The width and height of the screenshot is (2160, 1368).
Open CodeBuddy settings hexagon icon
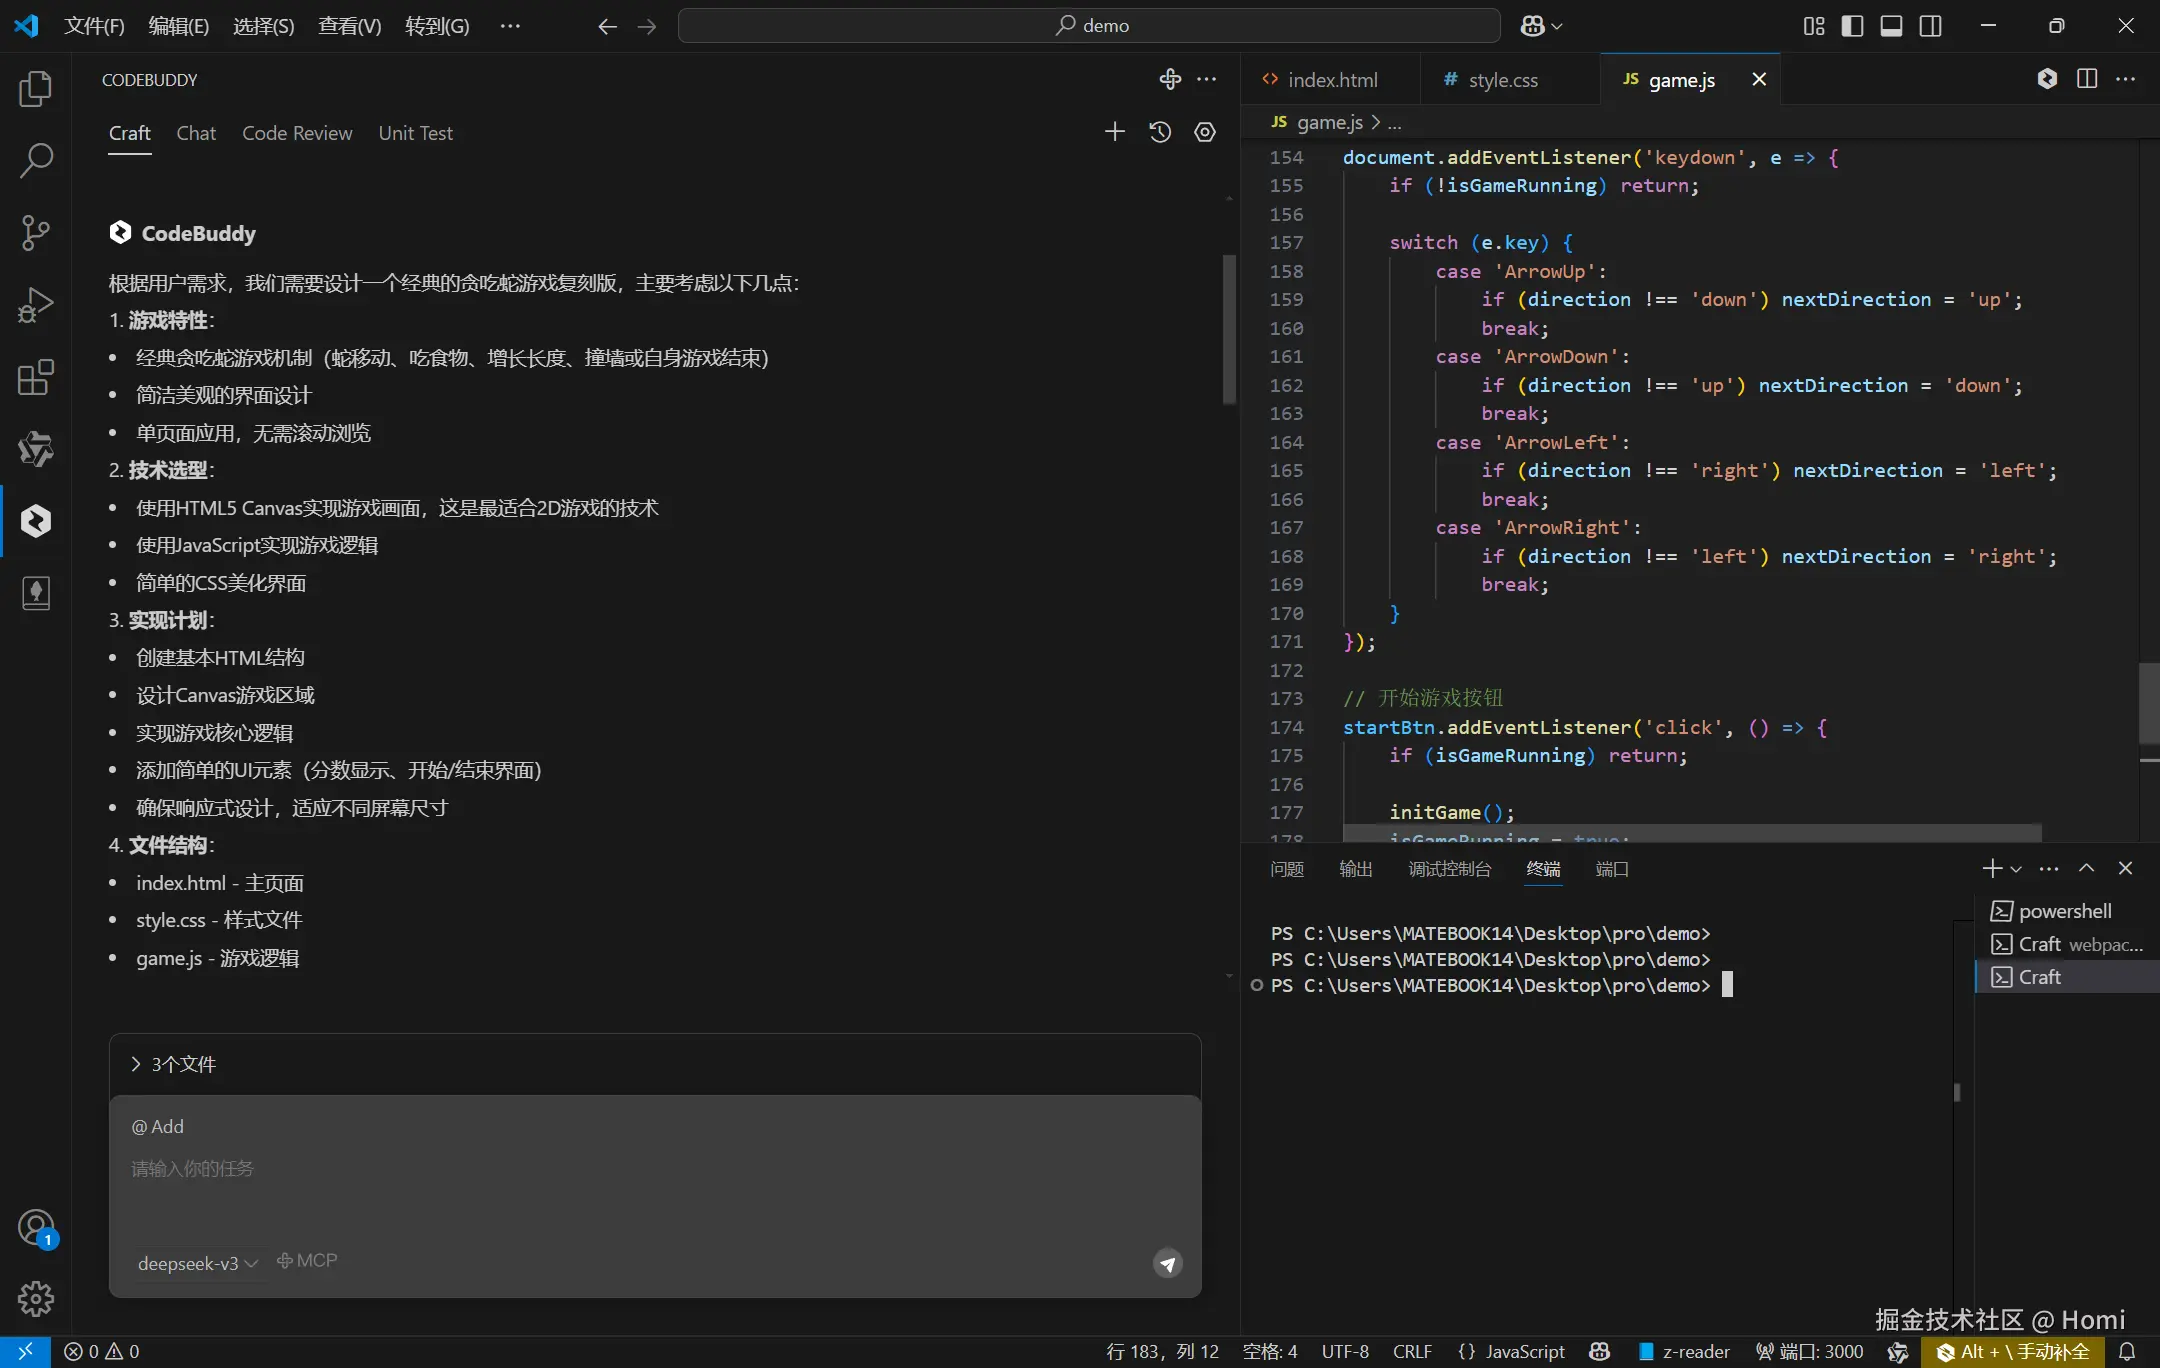[1205, 132]
